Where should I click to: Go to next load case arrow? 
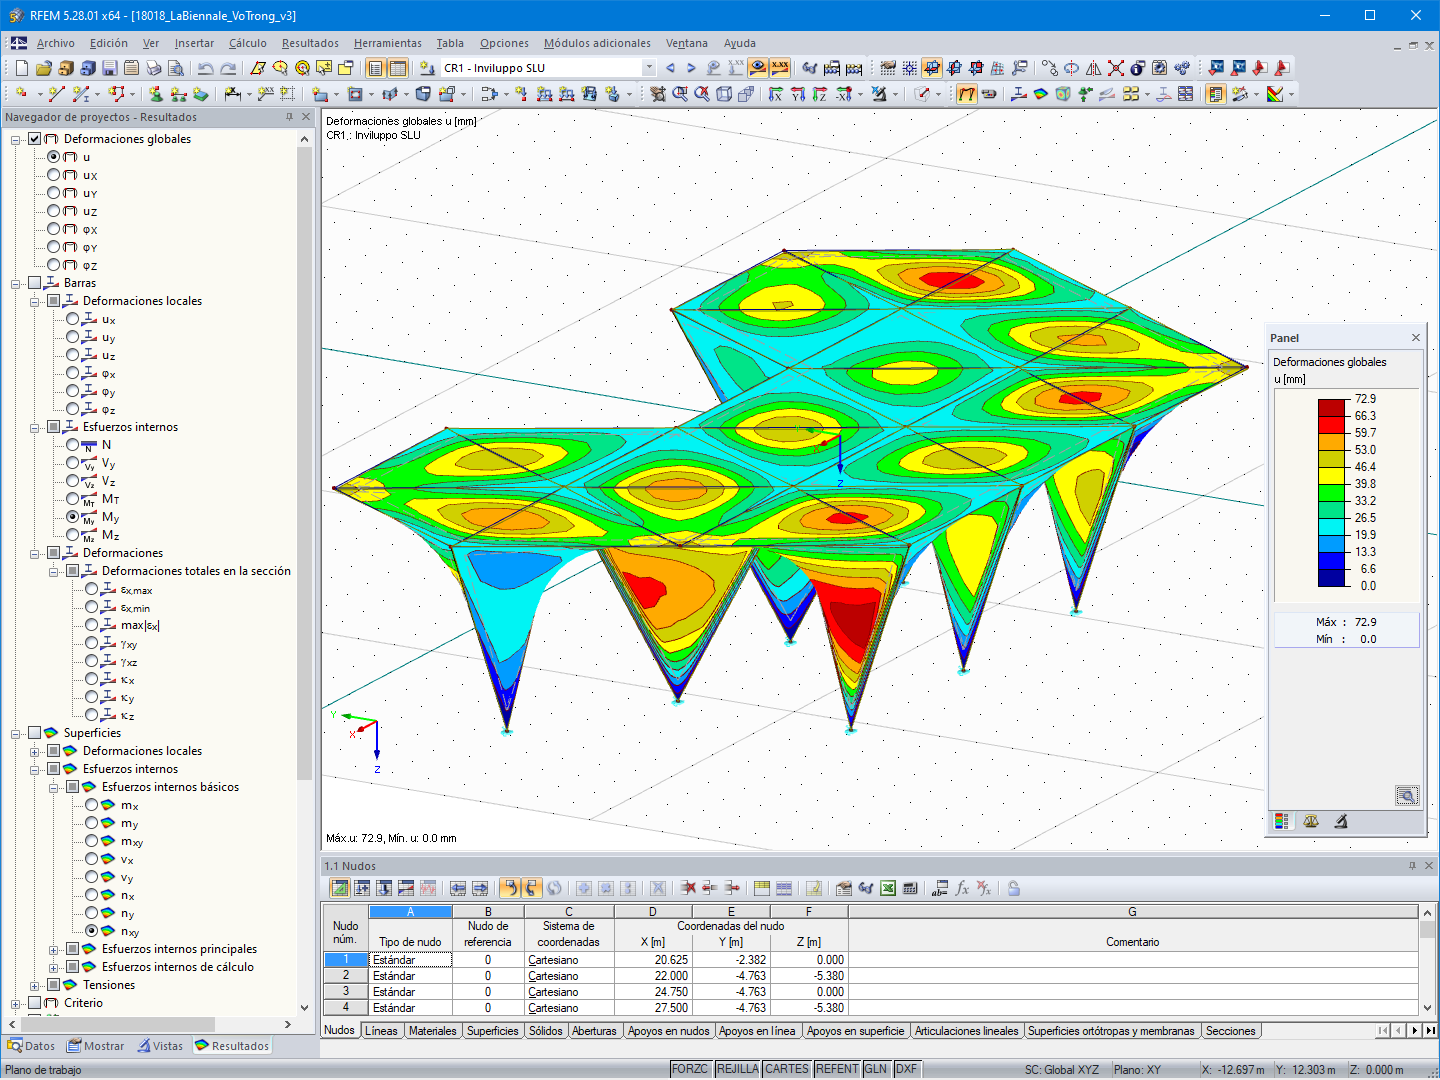(x=691, y=68)
